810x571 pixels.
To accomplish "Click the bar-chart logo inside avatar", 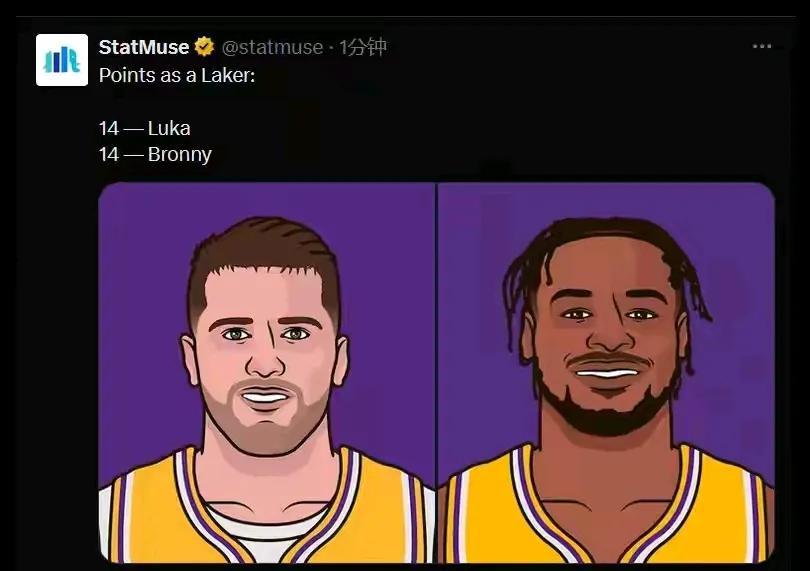I will (x=62, y=60).
